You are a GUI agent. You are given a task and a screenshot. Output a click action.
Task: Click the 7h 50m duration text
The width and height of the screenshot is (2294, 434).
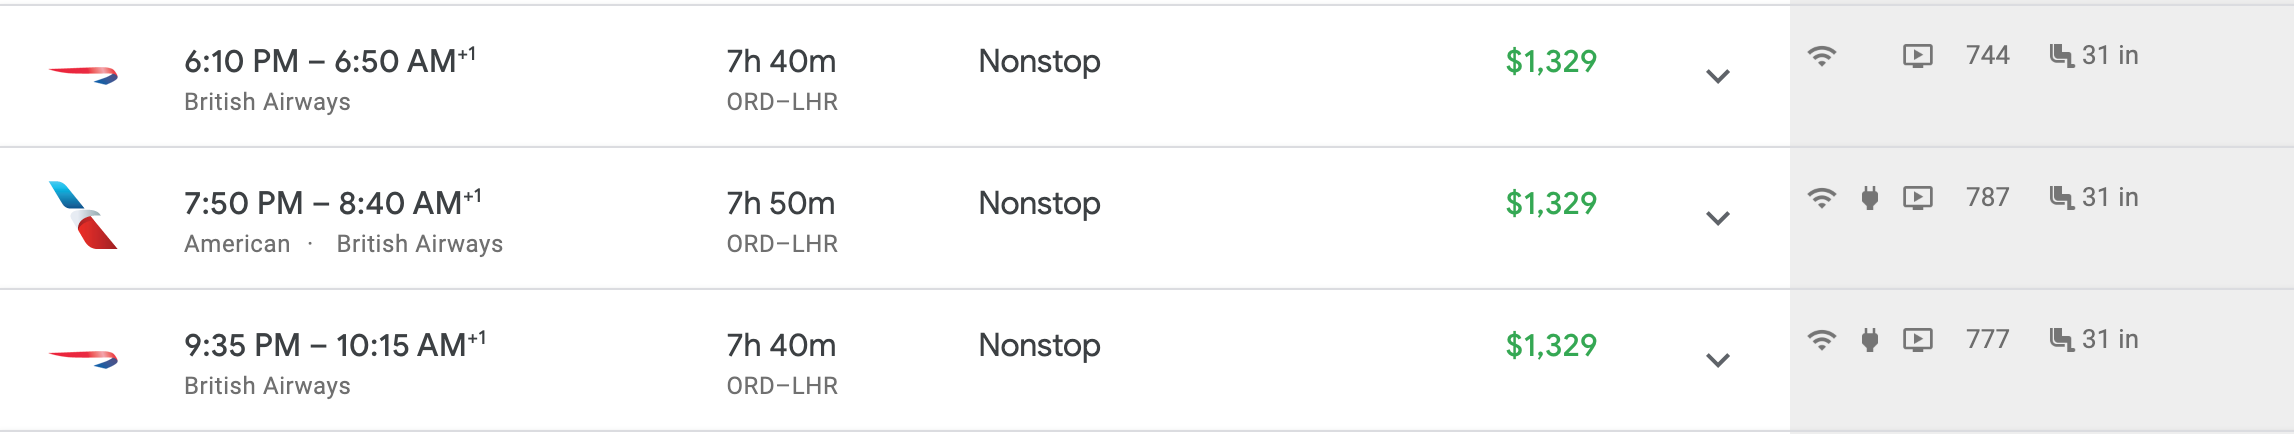[x=780, y=203]
